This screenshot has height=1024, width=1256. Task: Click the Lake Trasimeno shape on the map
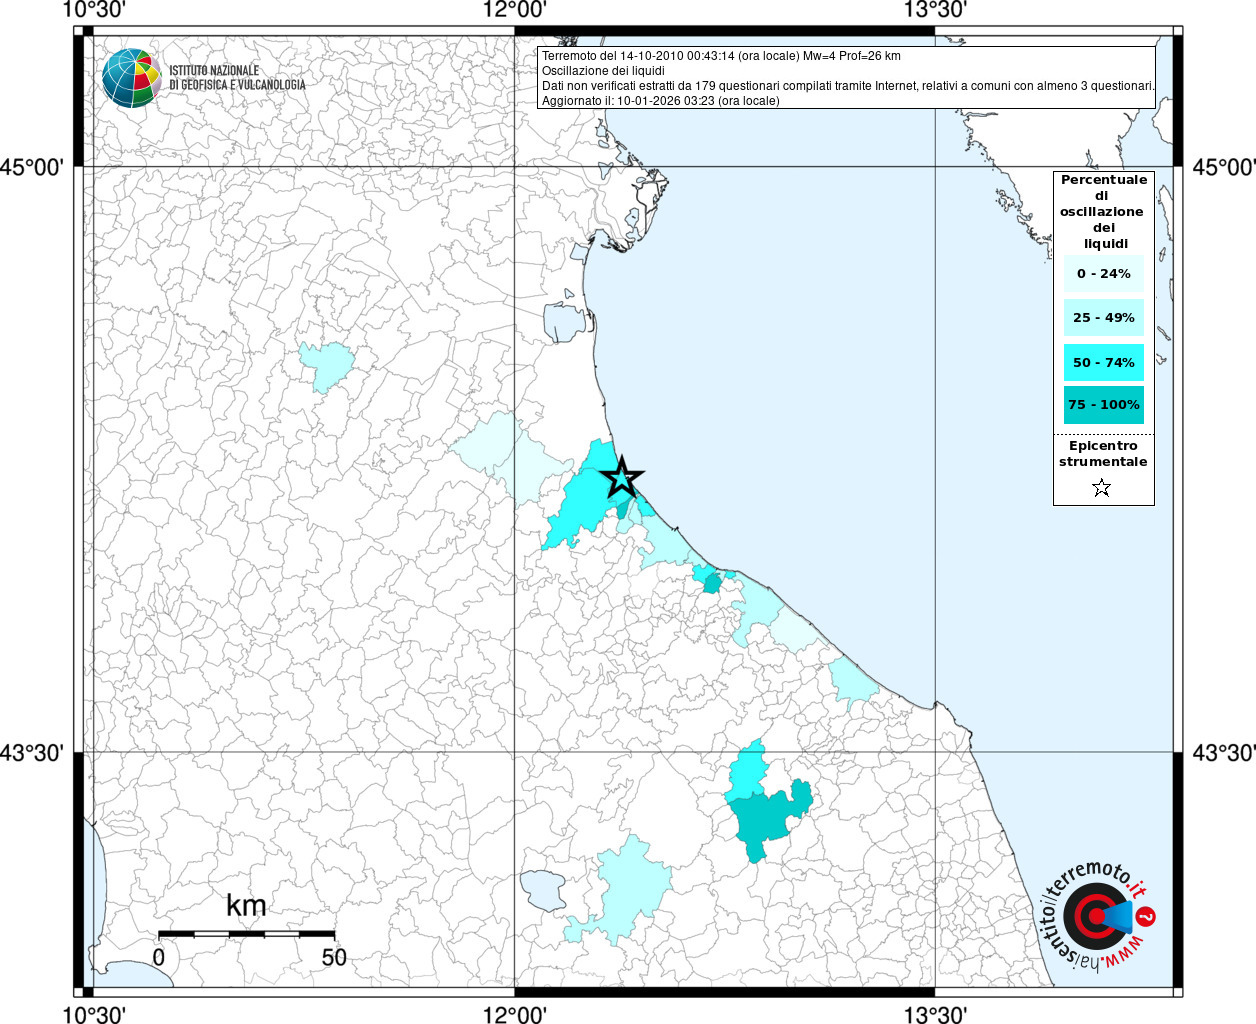(542, 889)
